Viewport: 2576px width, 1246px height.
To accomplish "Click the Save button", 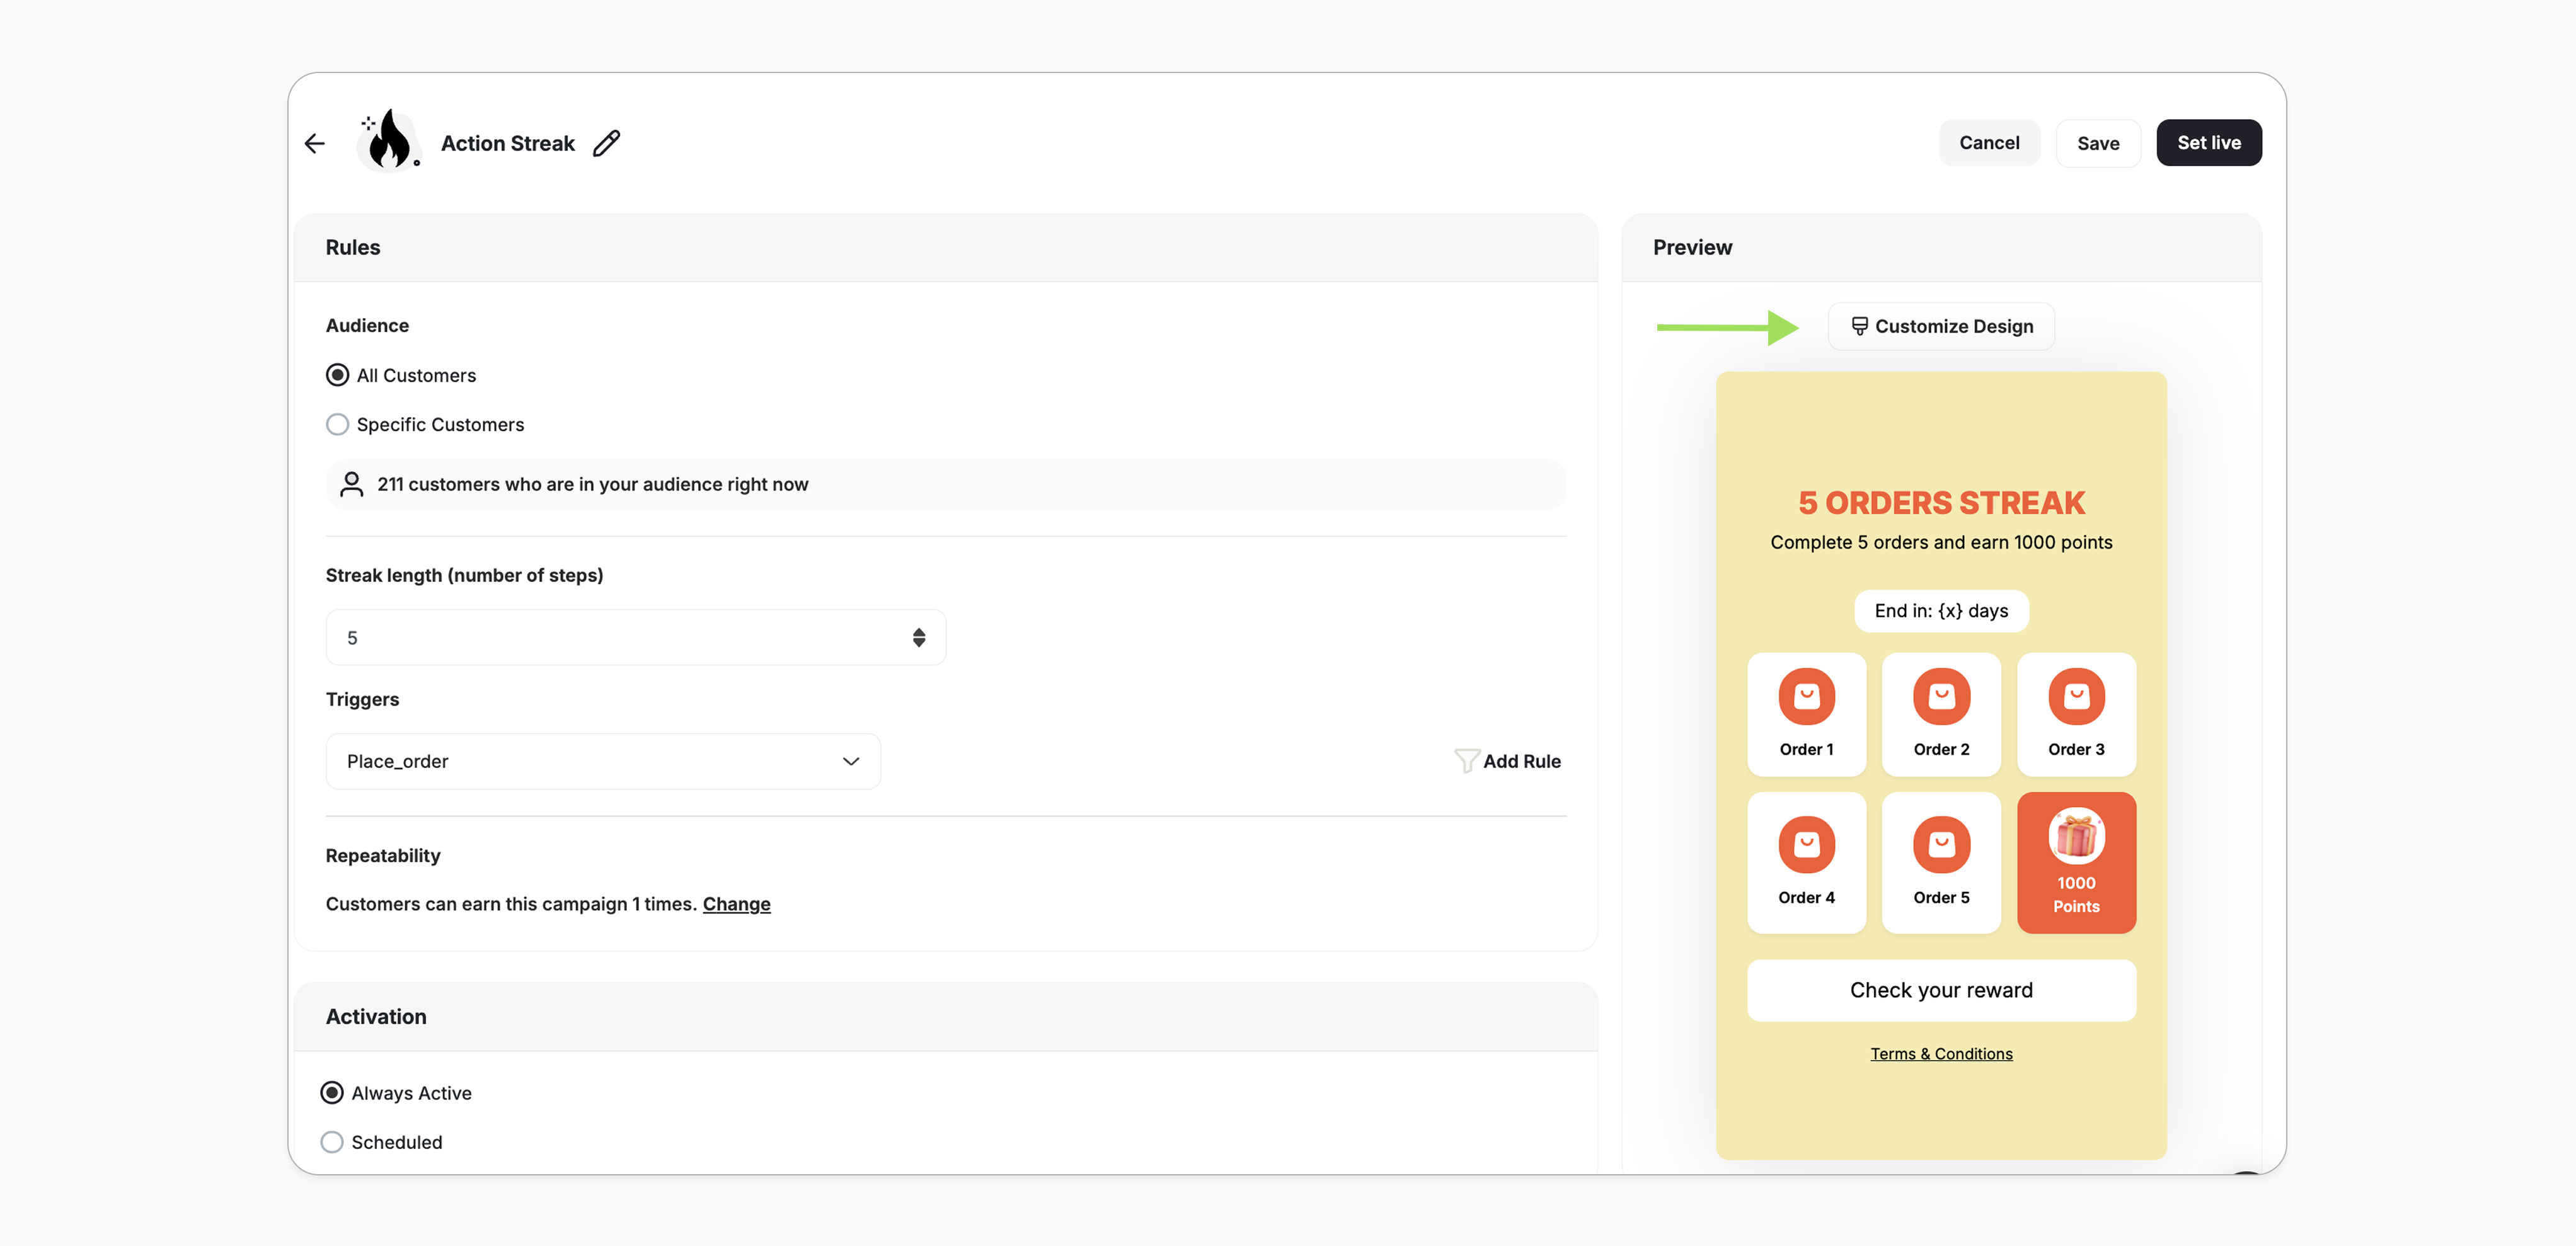I will coord(2097,143).
